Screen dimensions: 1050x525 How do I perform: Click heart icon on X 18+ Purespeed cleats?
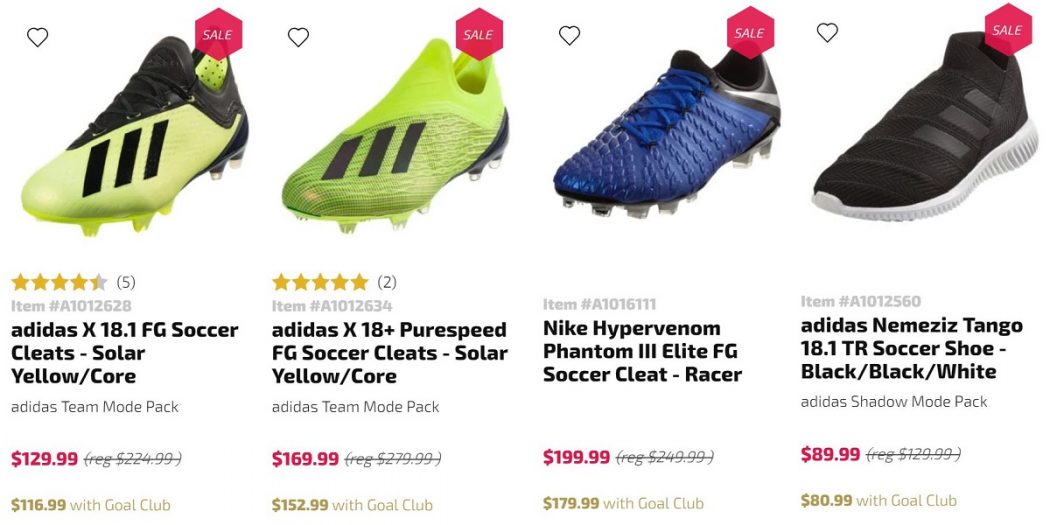click(298, 37)
